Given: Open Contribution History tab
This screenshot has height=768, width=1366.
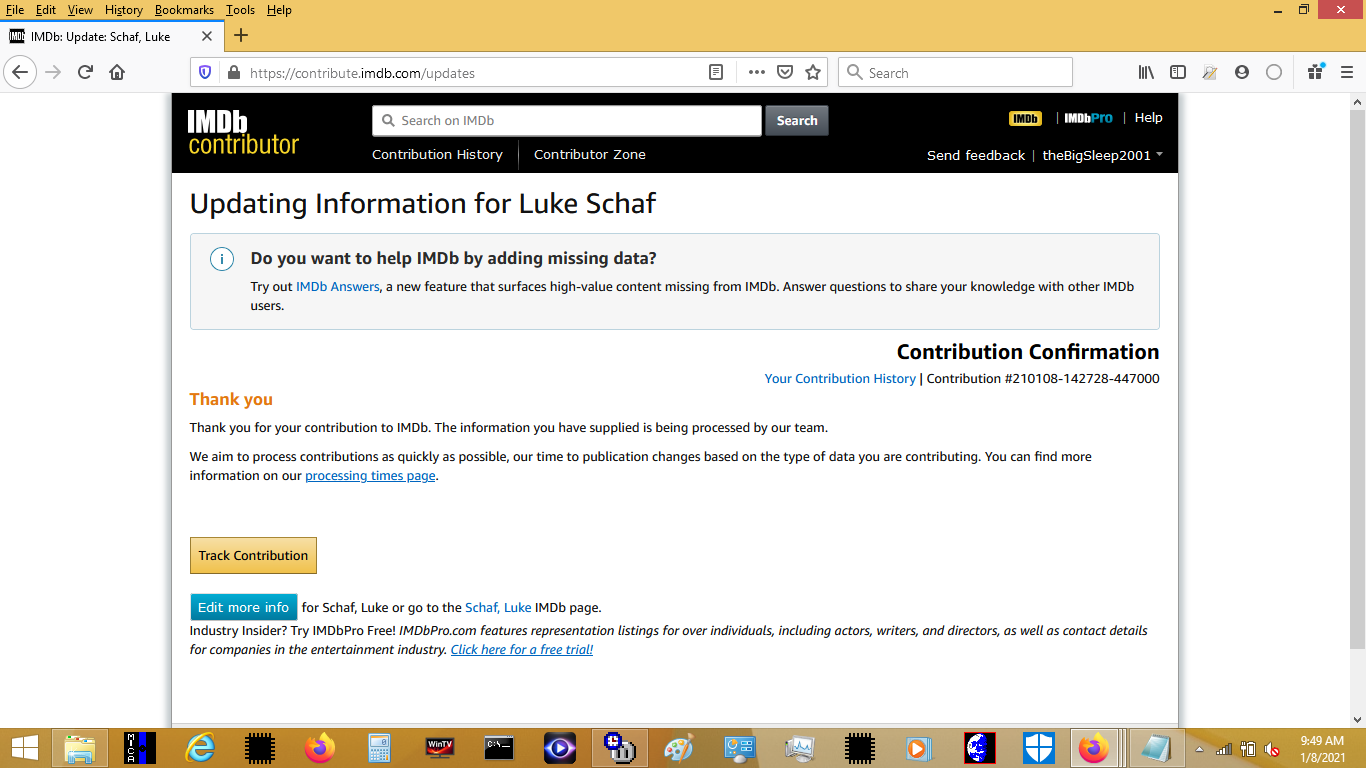Looking at the screenshot, I should click(437, 155).
